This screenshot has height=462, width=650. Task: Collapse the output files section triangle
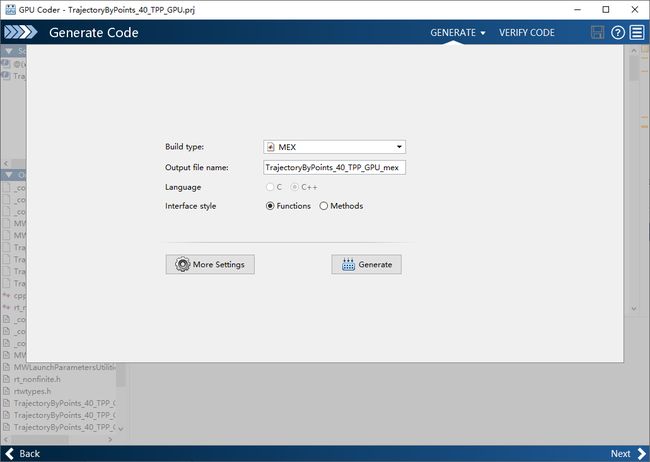coord(8,175)
